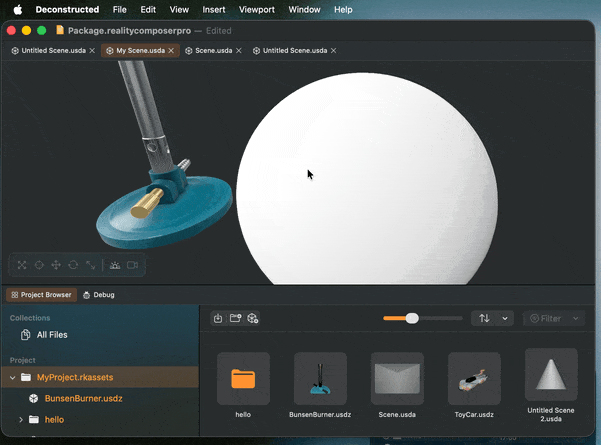Toggle the environment lighting icon
The height and width of the screenshot is (445, 601).
(115, 265)
